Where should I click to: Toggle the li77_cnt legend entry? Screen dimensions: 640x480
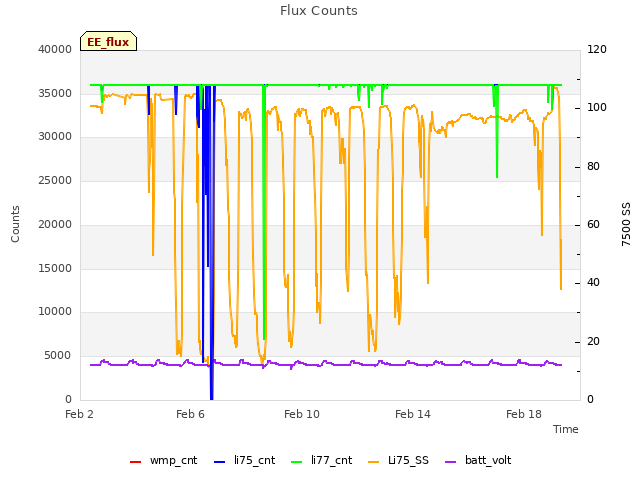pyautogui.click(x=321, y=460)
